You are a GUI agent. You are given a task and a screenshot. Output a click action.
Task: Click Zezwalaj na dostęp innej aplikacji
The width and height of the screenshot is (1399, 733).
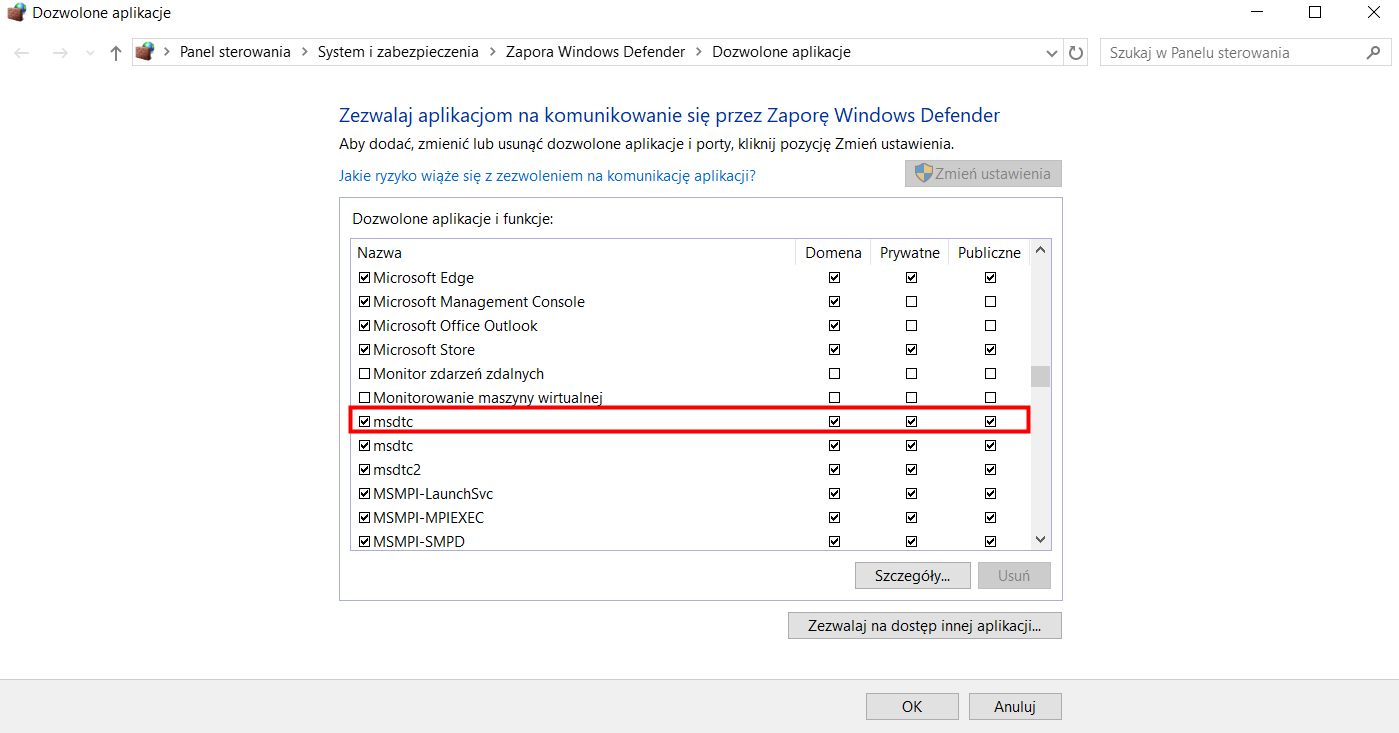[x=925, y=626]
